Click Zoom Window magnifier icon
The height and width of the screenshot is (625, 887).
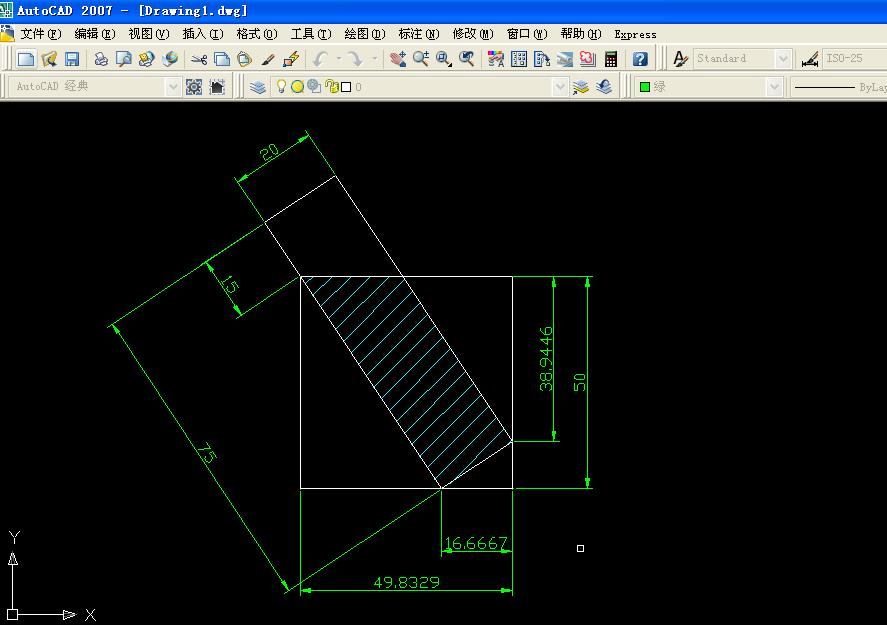pyautogui.click(x=444, y=59)
